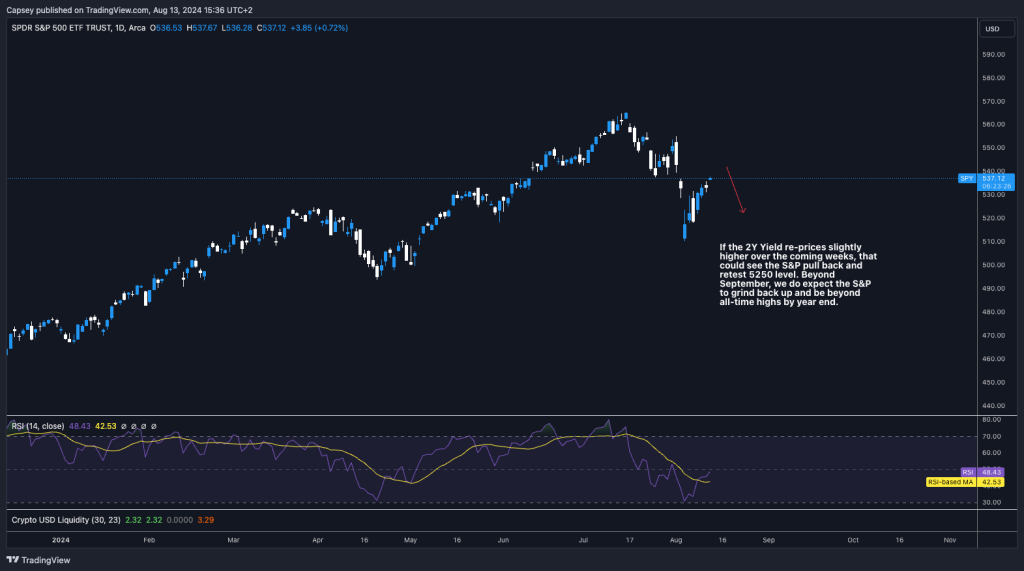
Task: Select the RSI (14, close) indicator legend
Action: coord(37,426)
